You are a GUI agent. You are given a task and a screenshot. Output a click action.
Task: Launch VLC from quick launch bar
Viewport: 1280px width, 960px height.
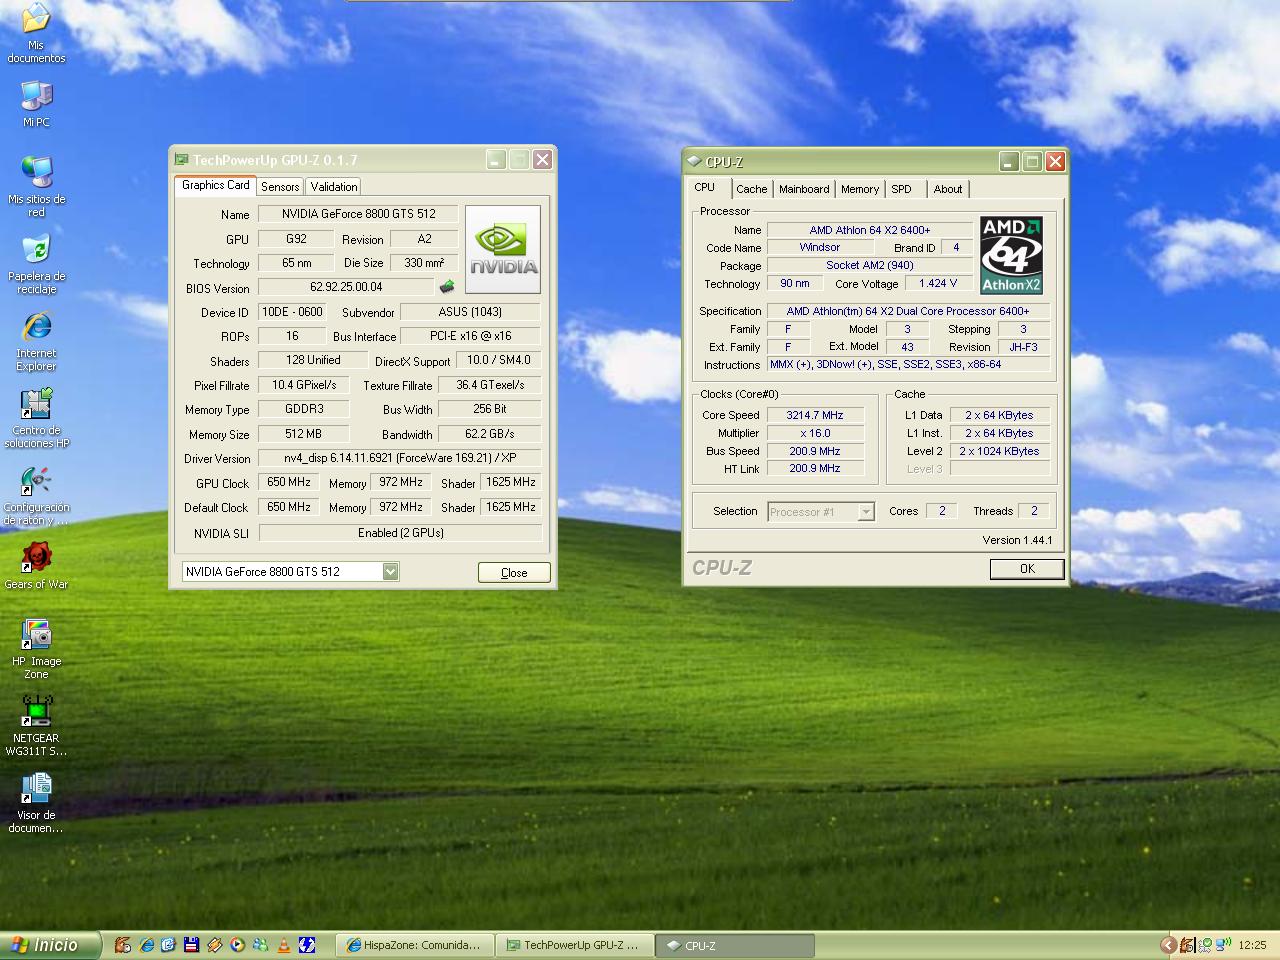pyautogui.click(x=284, y=945)
